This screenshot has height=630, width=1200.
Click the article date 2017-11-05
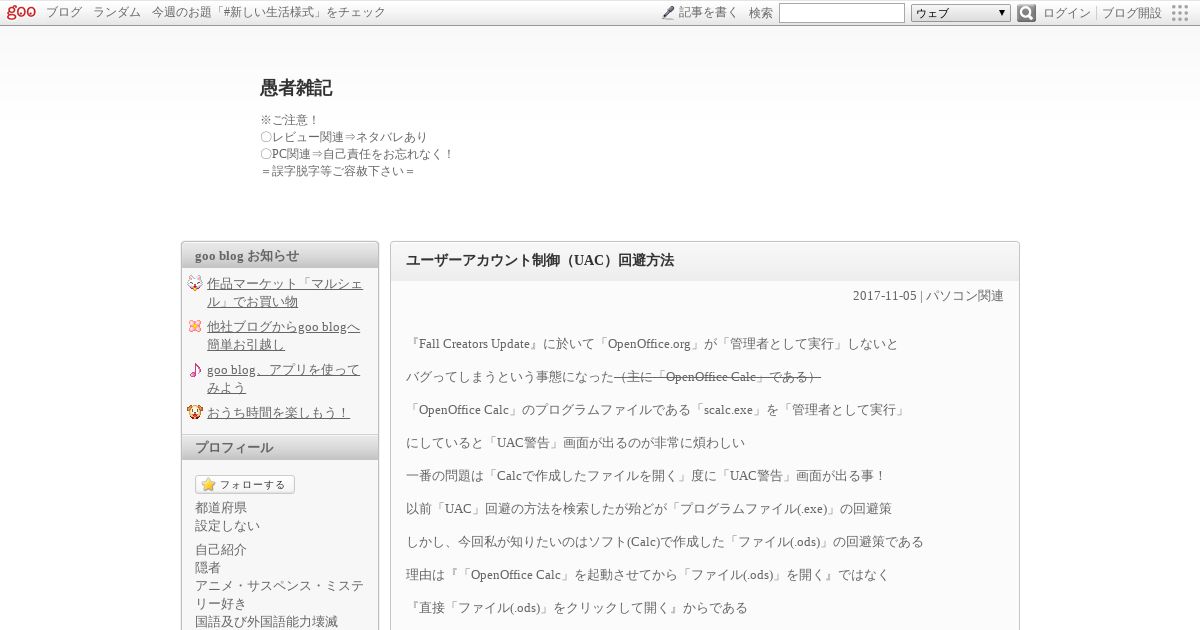click(884, 296)
